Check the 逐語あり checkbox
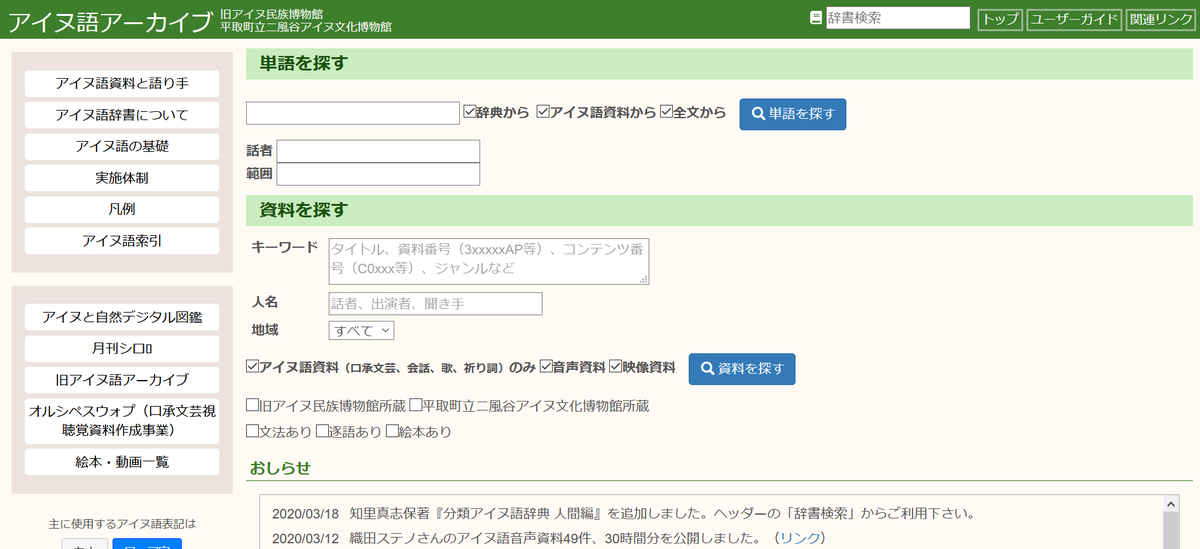 coord(322,432)
